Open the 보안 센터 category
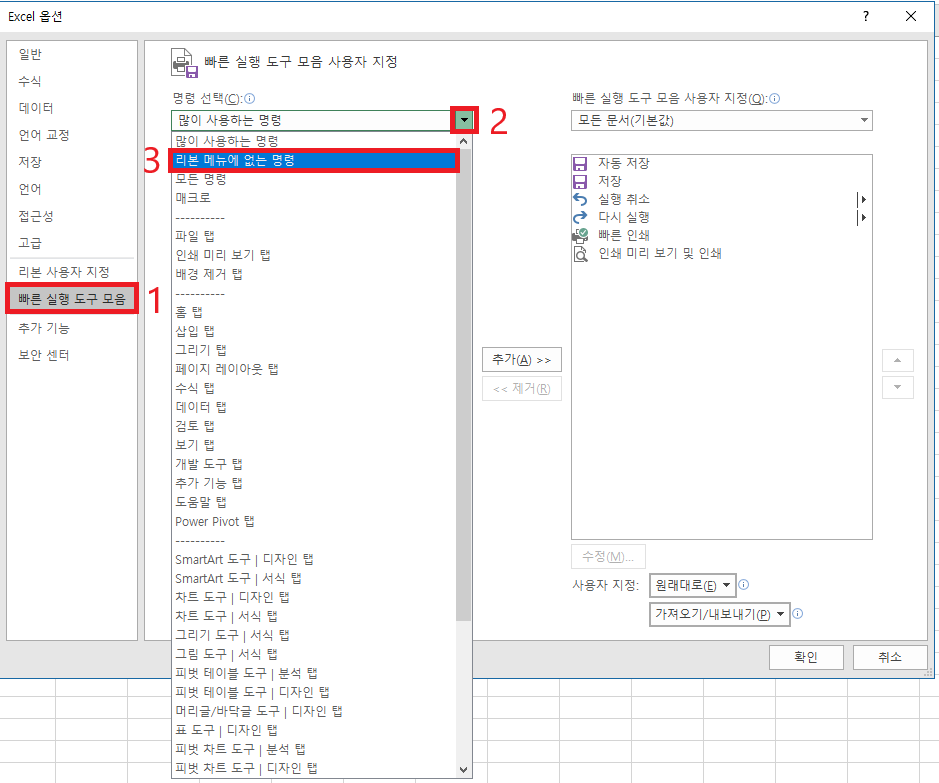The height and width of the screenshot is (783, 939). point(72,355)
